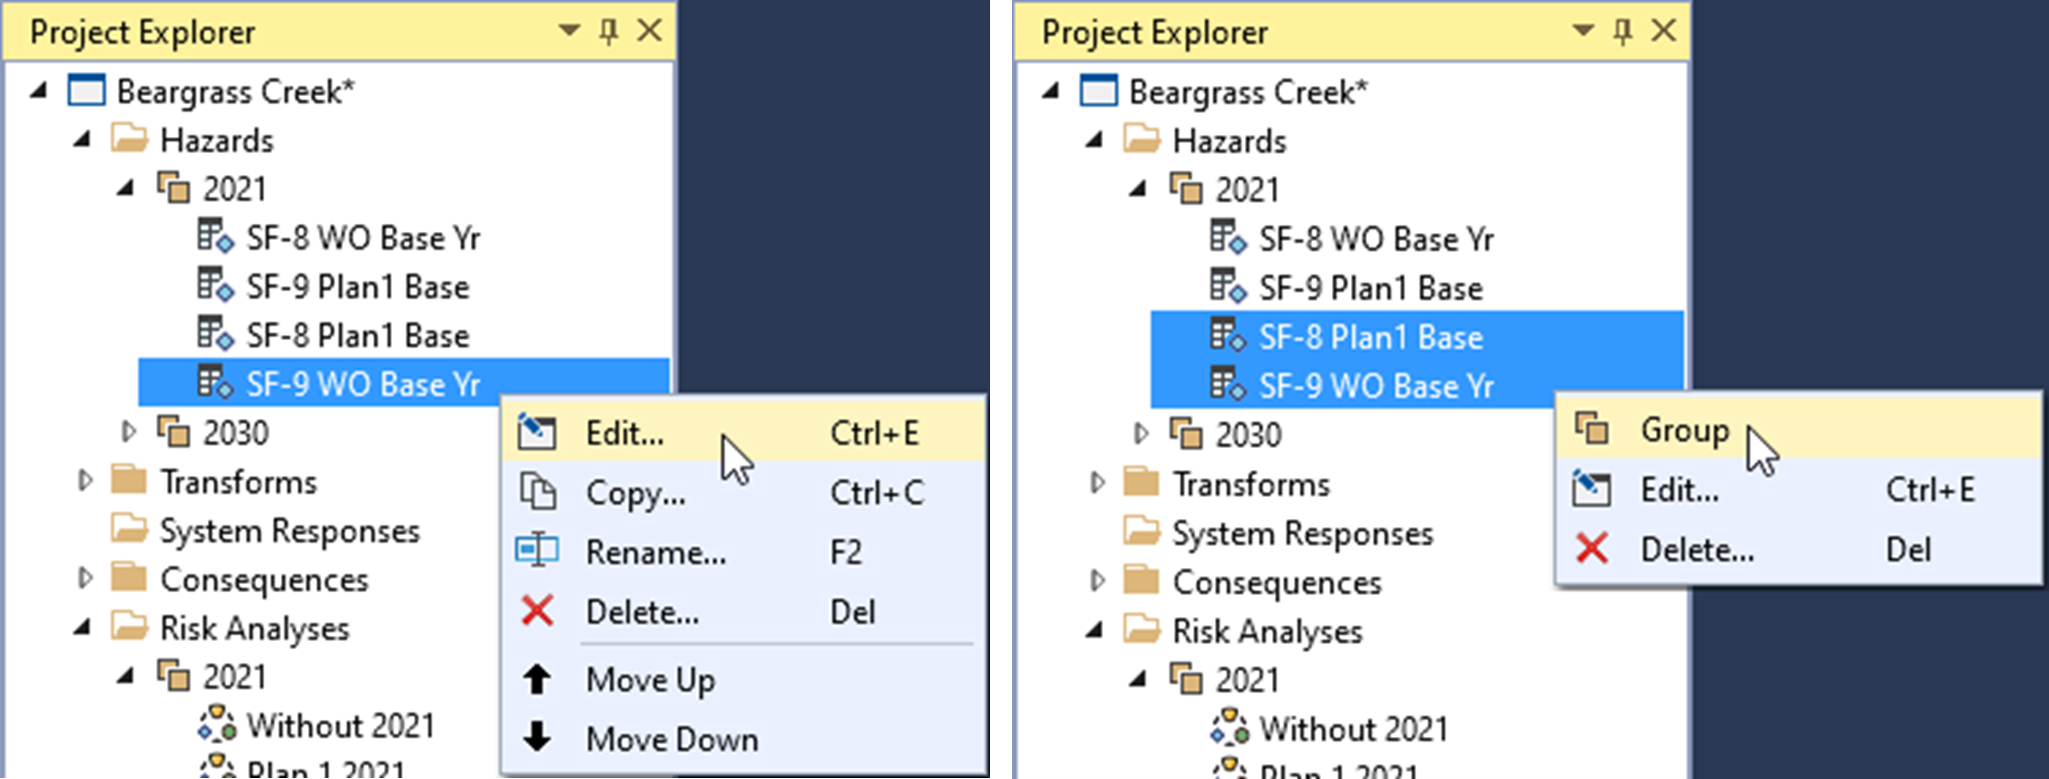
Task: Click the project icon beside Beargrass Creek*
Action: tap(90, 90)
